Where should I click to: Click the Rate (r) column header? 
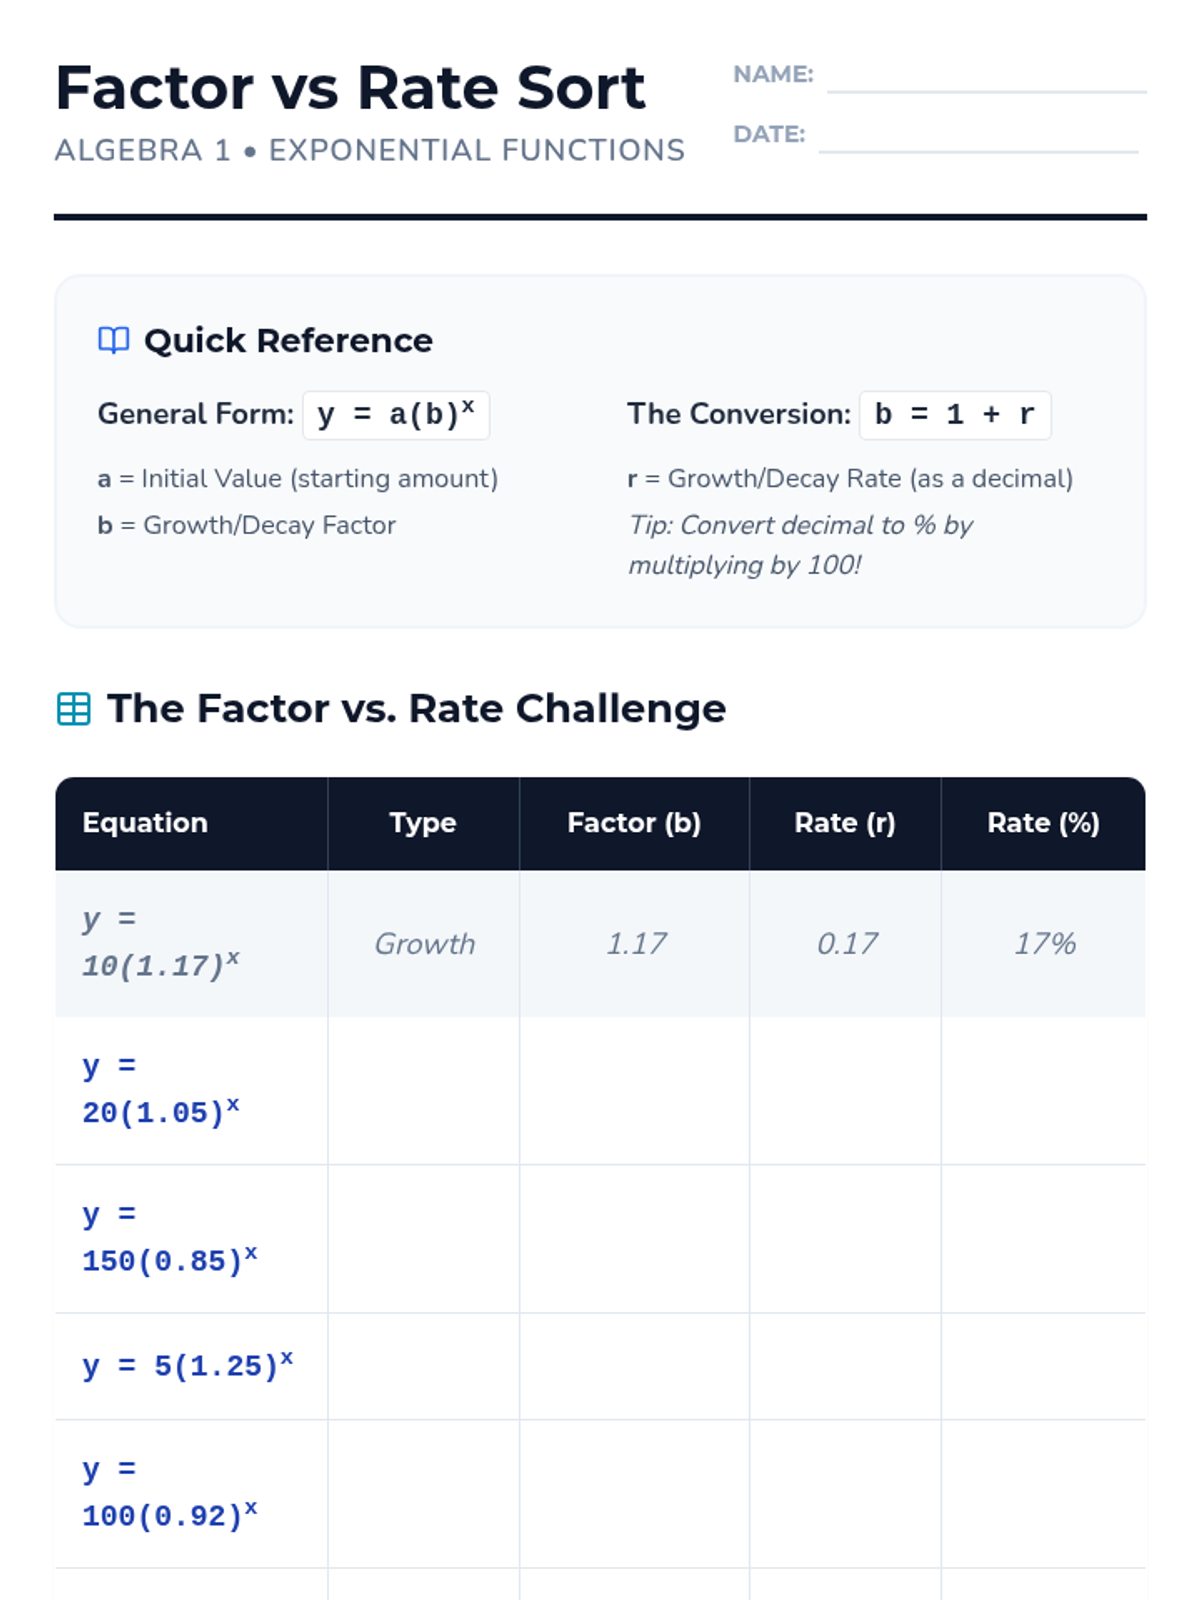coord(845,823)
